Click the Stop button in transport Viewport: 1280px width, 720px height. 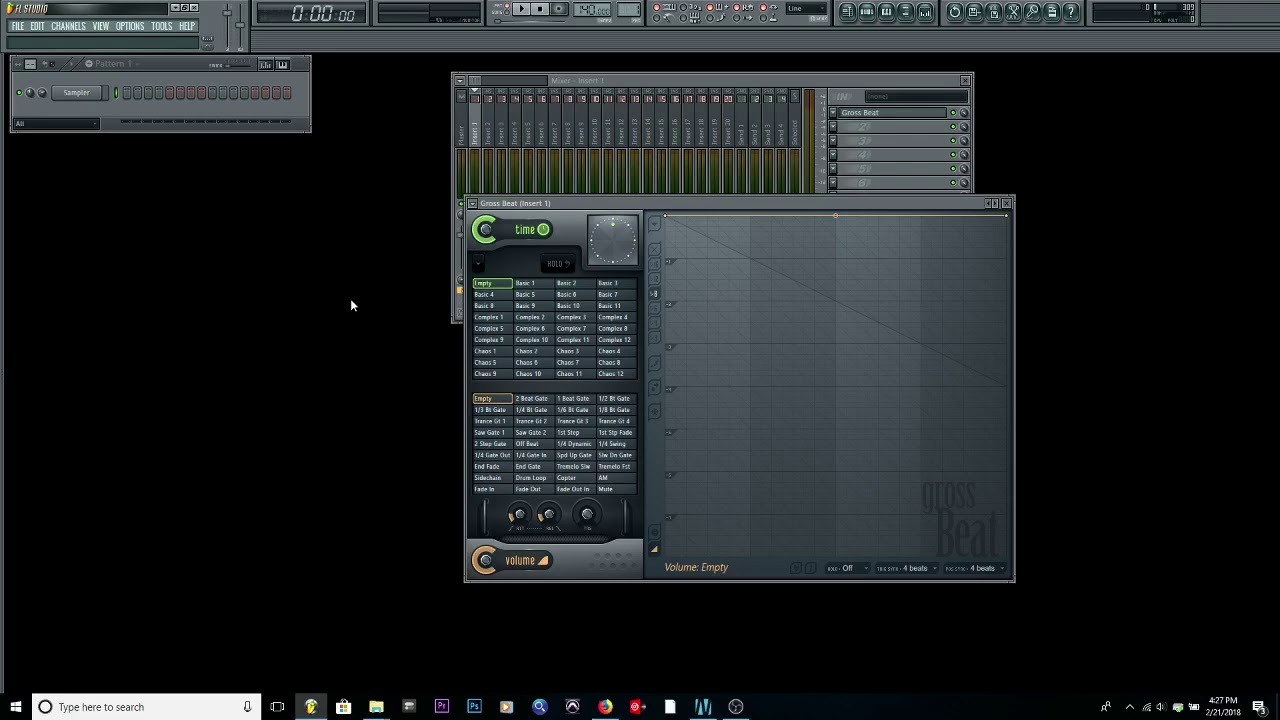(x=540, y=10)
